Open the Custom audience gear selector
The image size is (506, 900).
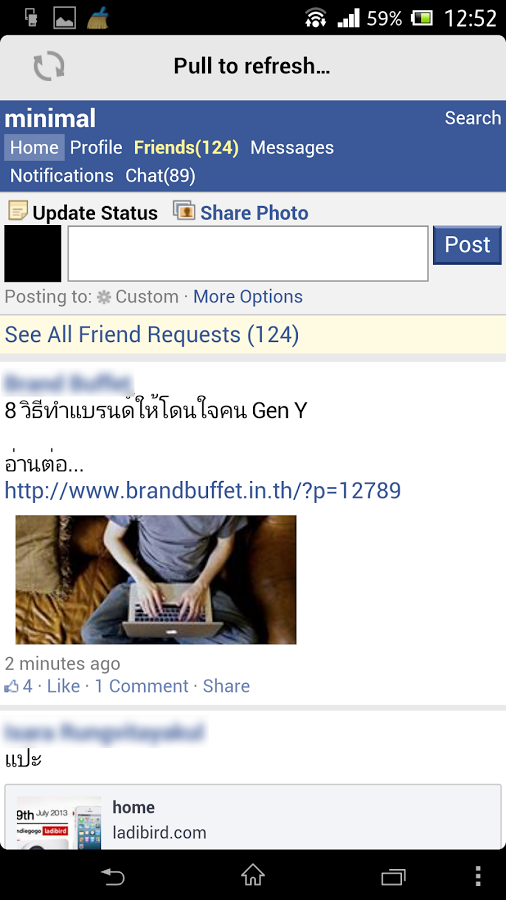point(138,297)
